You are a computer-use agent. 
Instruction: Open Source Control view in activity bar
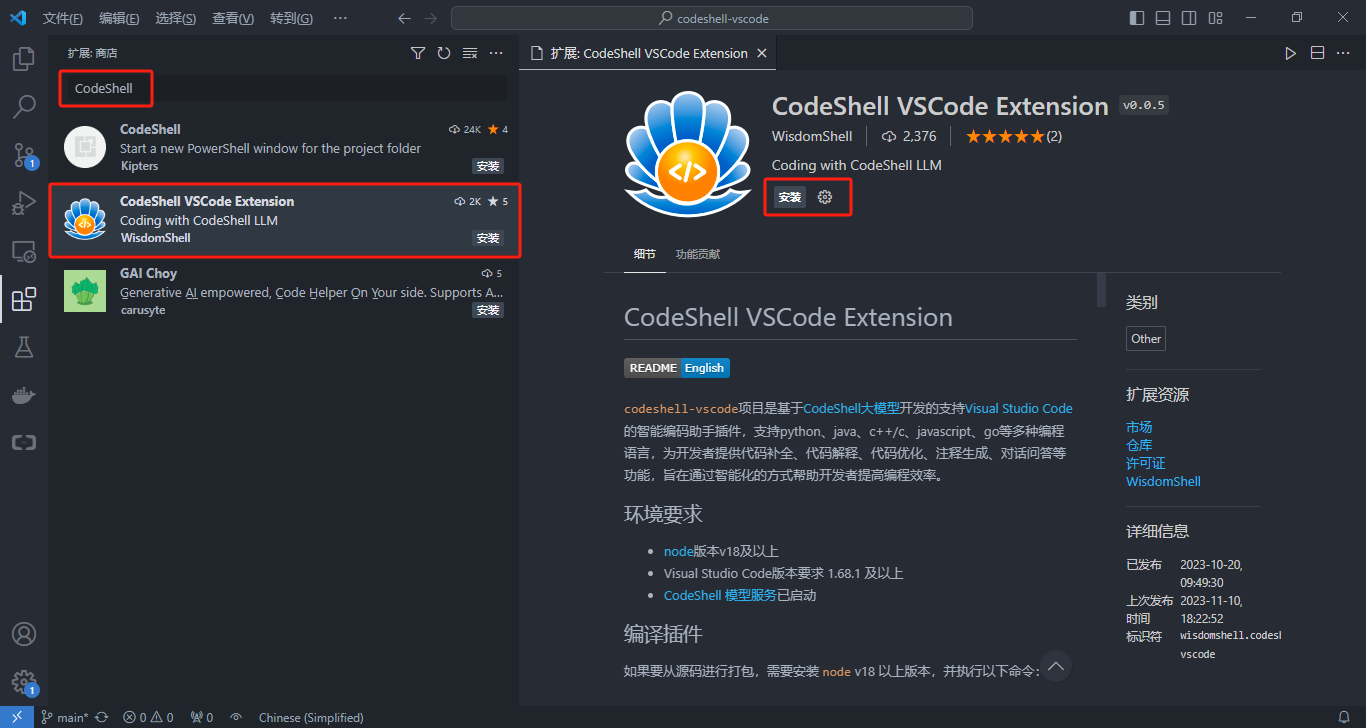24,155
